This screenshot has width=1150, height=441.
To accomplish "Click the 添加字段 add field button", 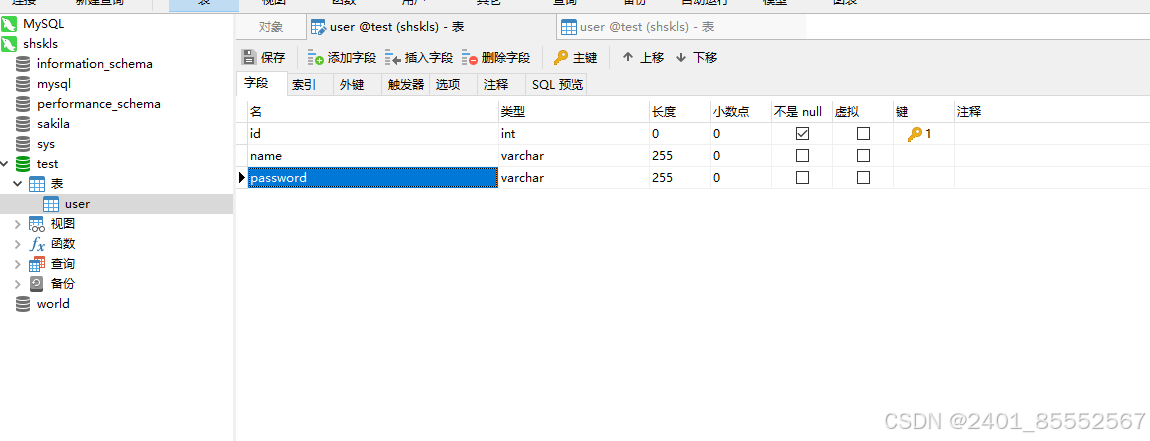I will [341, 57].
